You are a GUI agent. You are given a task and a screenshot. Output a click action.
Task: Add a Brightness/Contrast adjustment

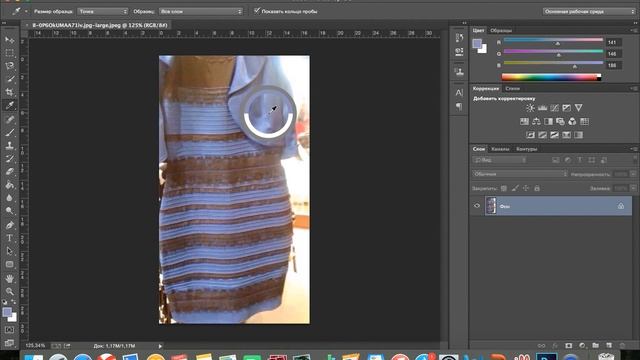coord(530,108)
